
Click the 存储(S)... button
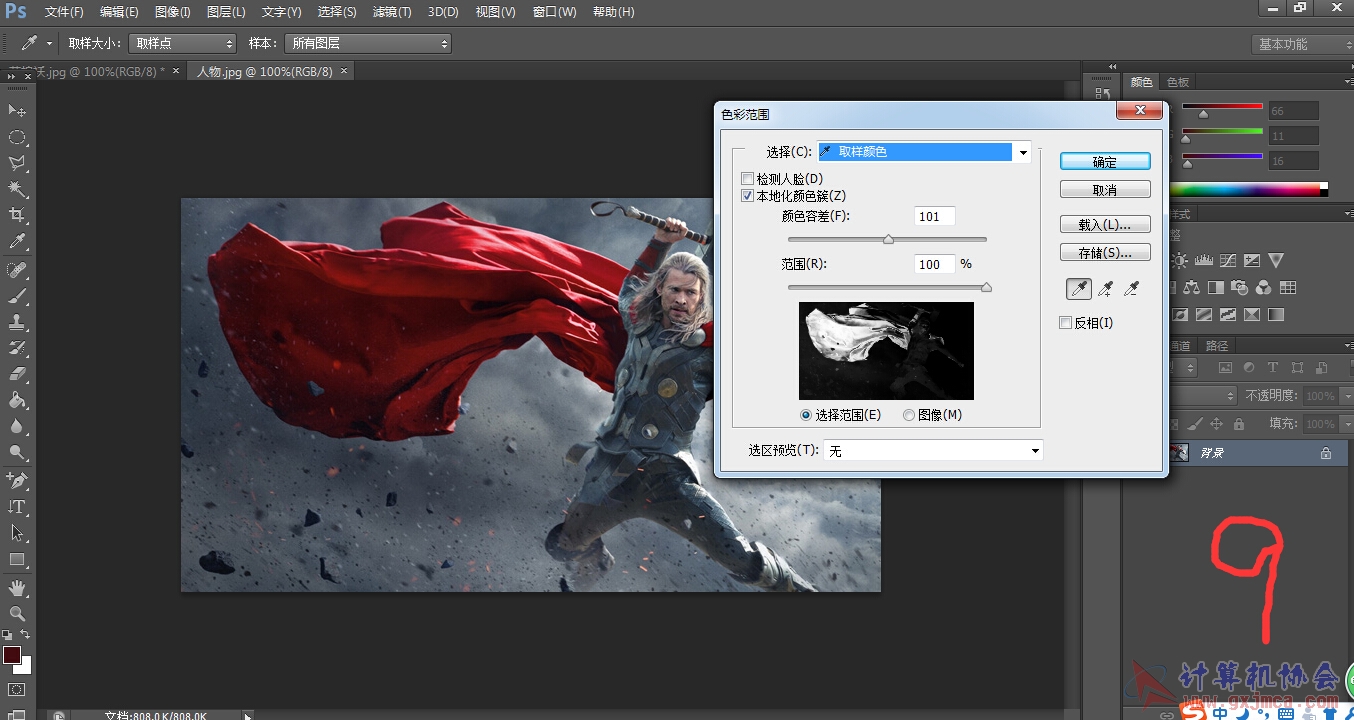point(1105,253)
